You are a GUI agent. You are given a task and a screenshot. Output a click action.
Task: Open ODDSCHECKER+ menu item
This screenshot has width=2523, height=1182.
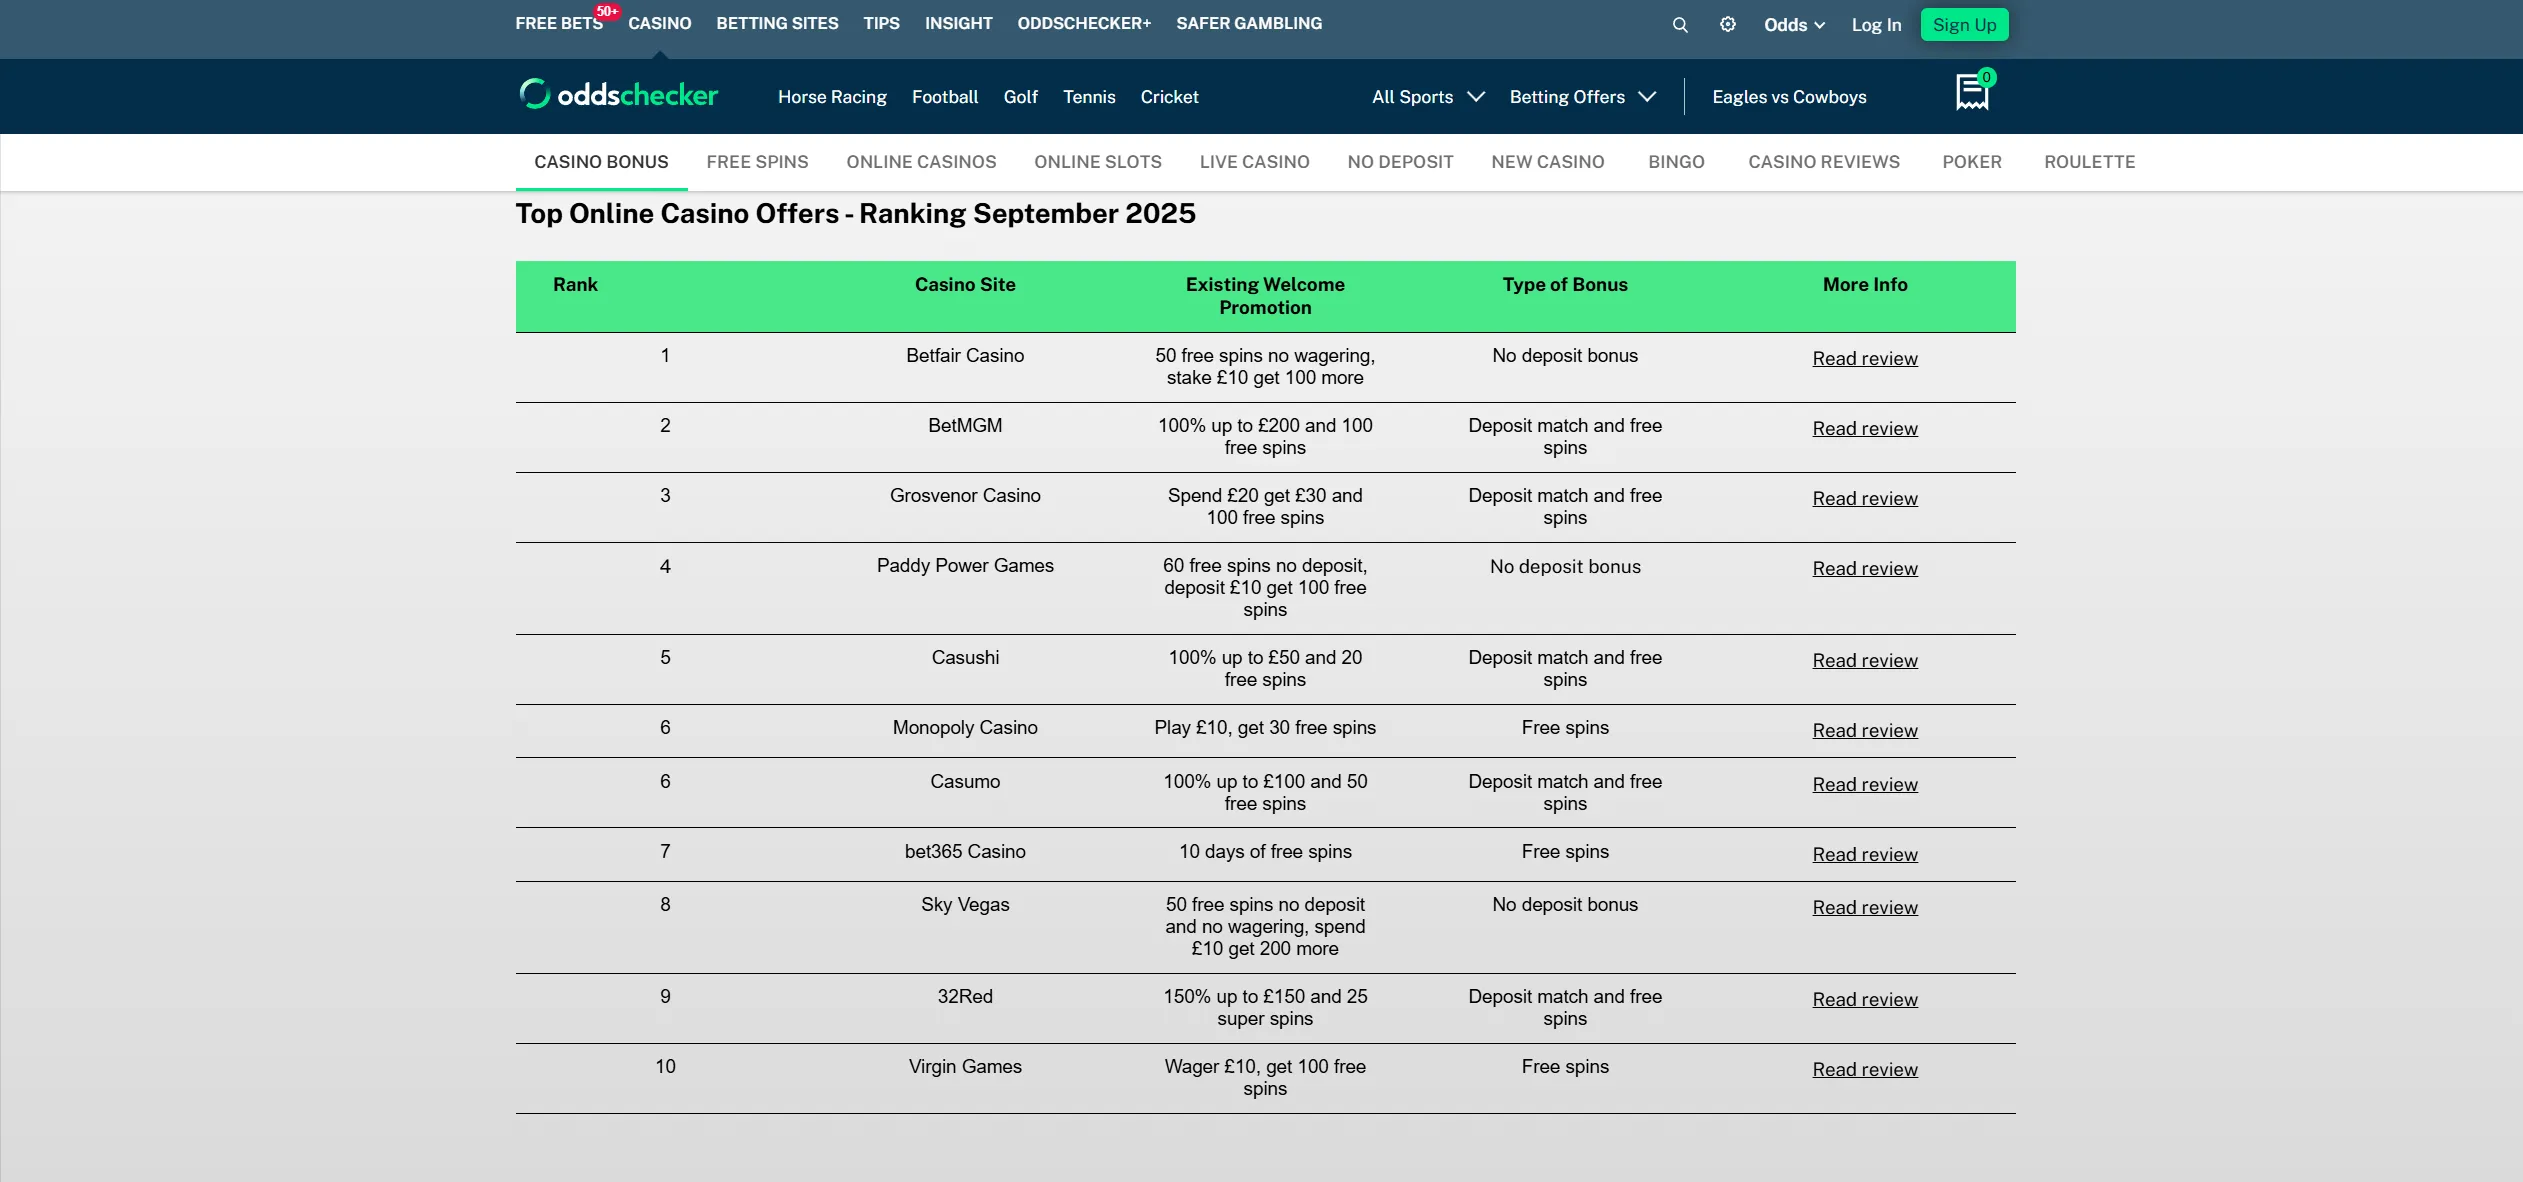[1084, 23]
